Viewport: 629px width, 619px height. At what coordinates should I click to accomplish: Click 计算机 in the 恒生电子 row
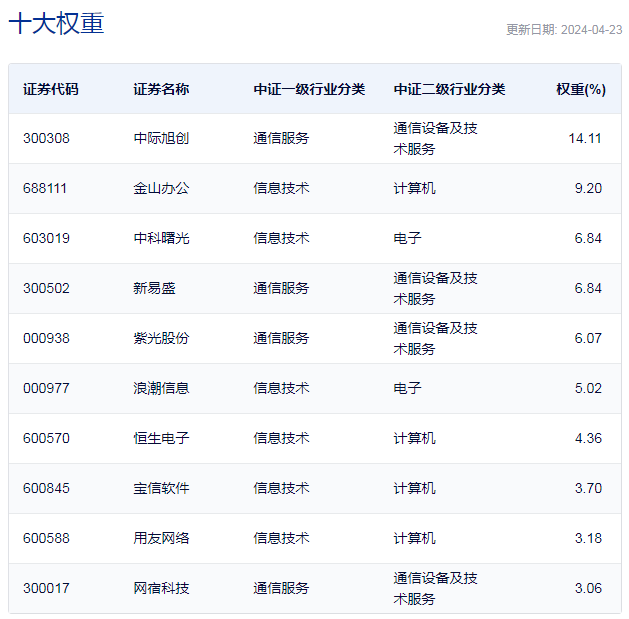coord(414,438)
